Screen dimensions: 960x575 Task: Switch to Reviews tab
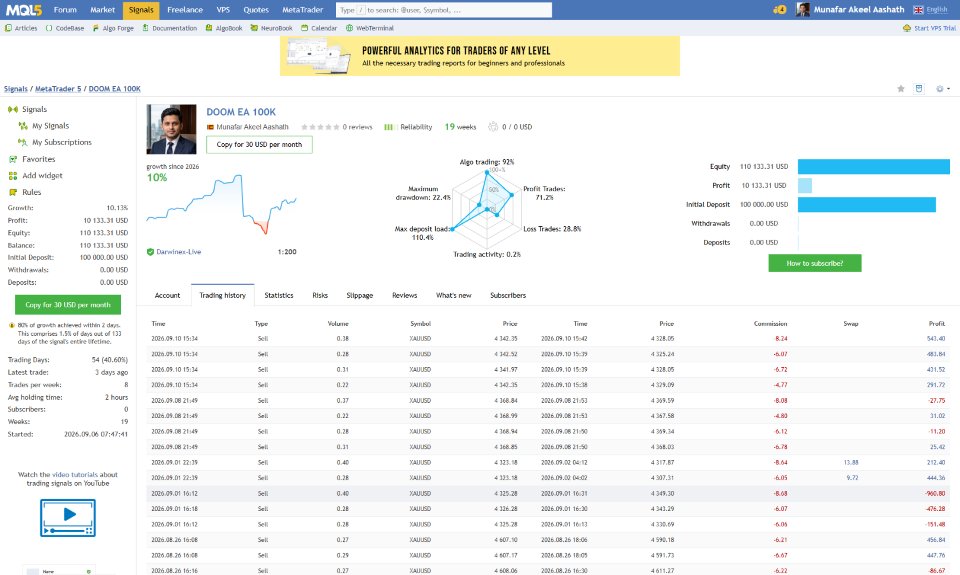[405, 295]
